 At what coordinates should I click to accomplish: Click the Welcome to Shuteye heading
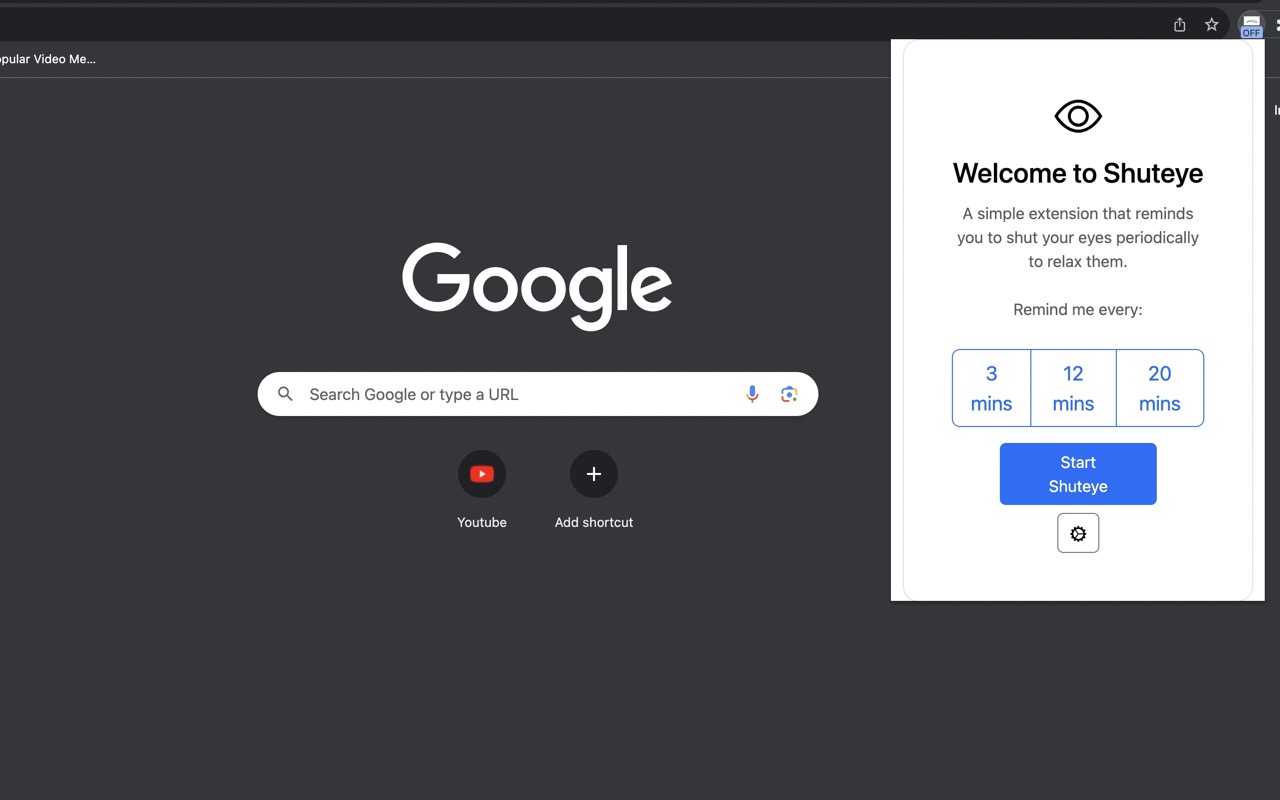1077,173
